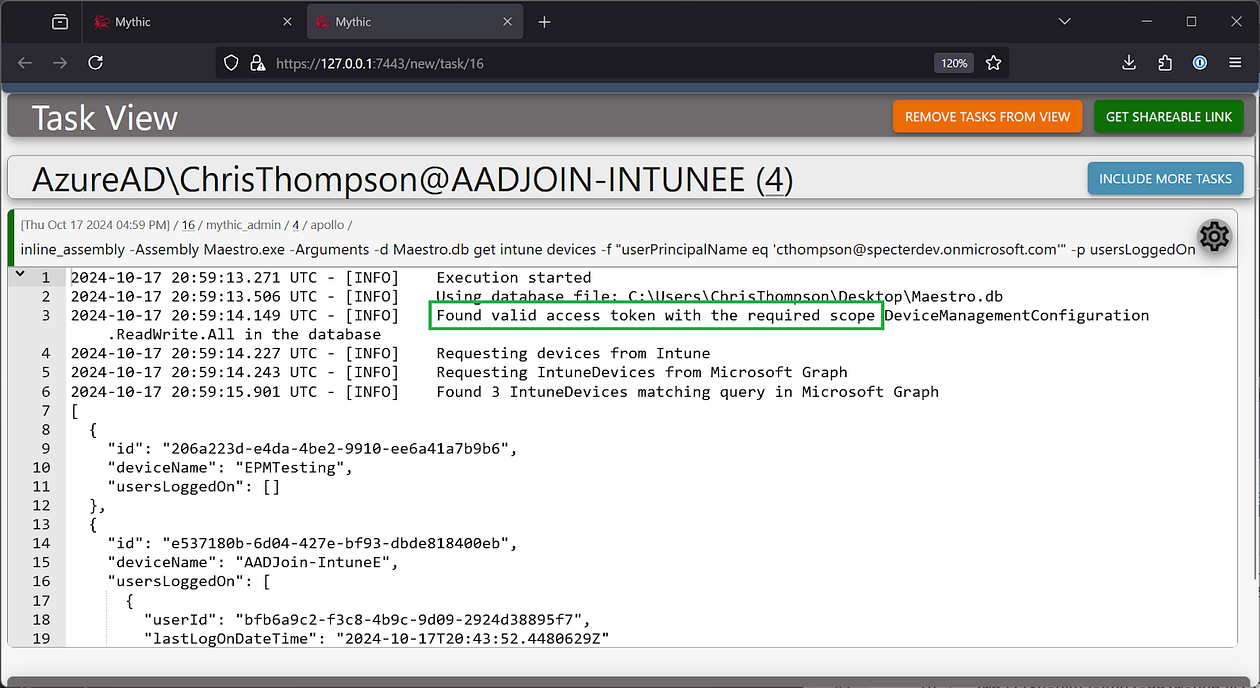The image size is (1260, 688).
Task: Click the AzureAD\ChrisThompson callback heading
Action: coord(412,180)
